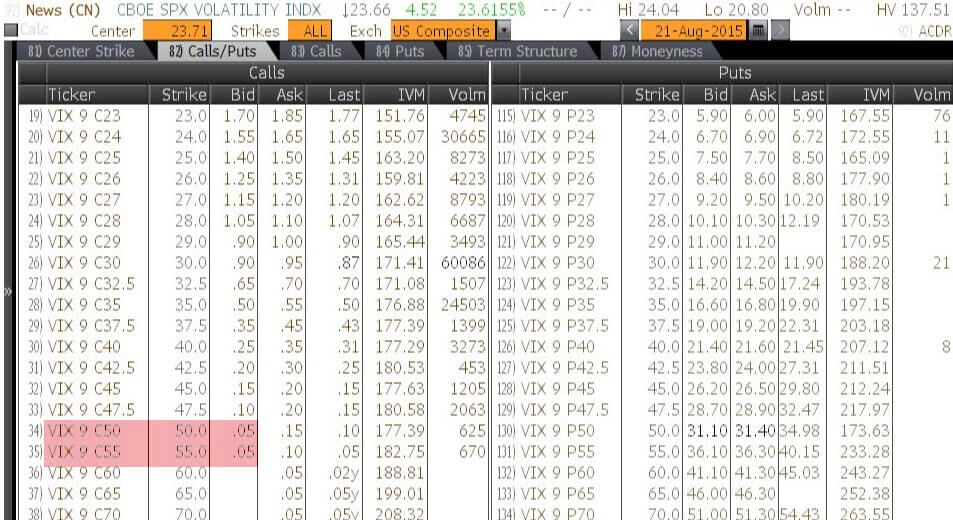This screenshot has height=520, width=953.
Task: Click the News (CN) link
Action: coord(45,10)
